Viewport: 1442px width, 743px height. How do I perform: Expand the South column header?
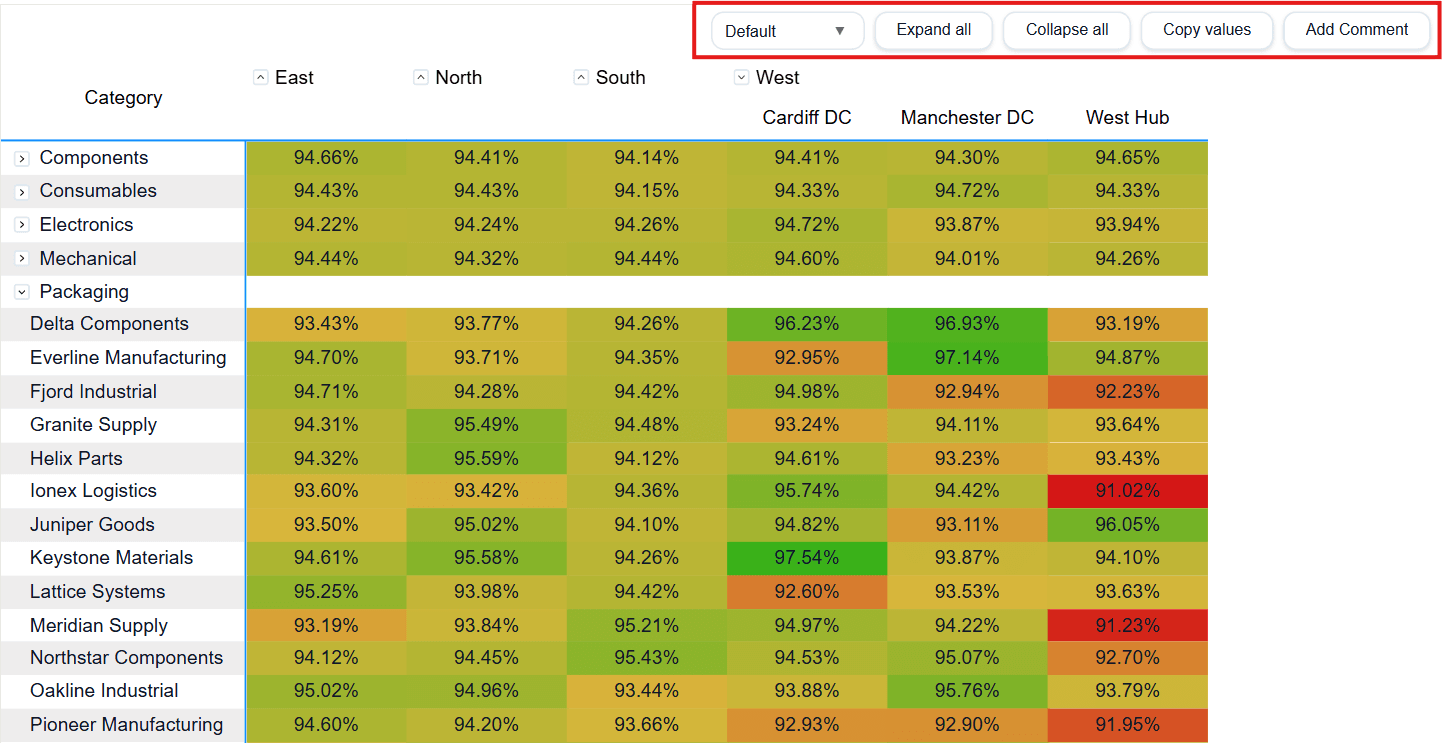(x=581, y=77)
